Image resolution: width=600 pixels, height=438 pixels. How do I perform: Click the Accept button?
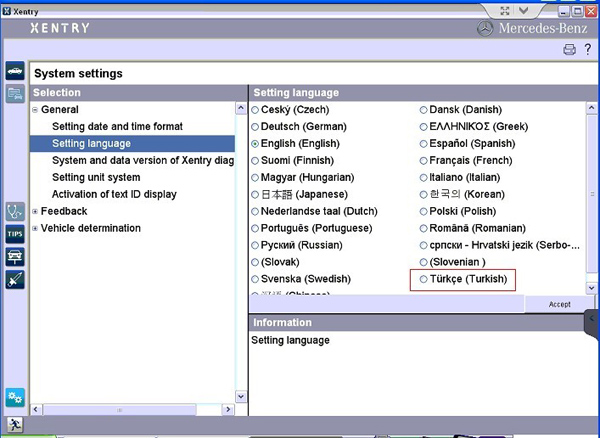tap(559, 304)
